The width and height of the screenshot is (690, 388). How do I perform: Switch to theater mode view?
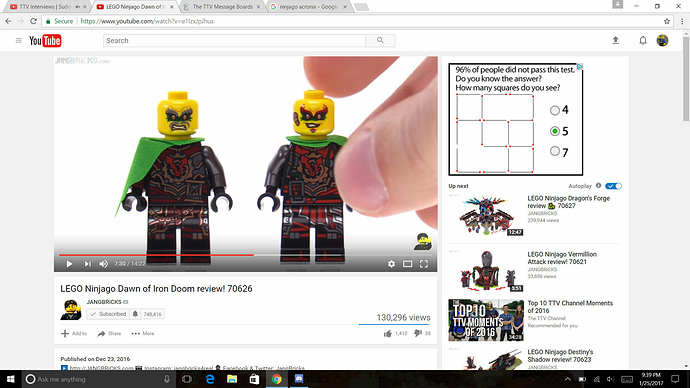coord(407,264)
